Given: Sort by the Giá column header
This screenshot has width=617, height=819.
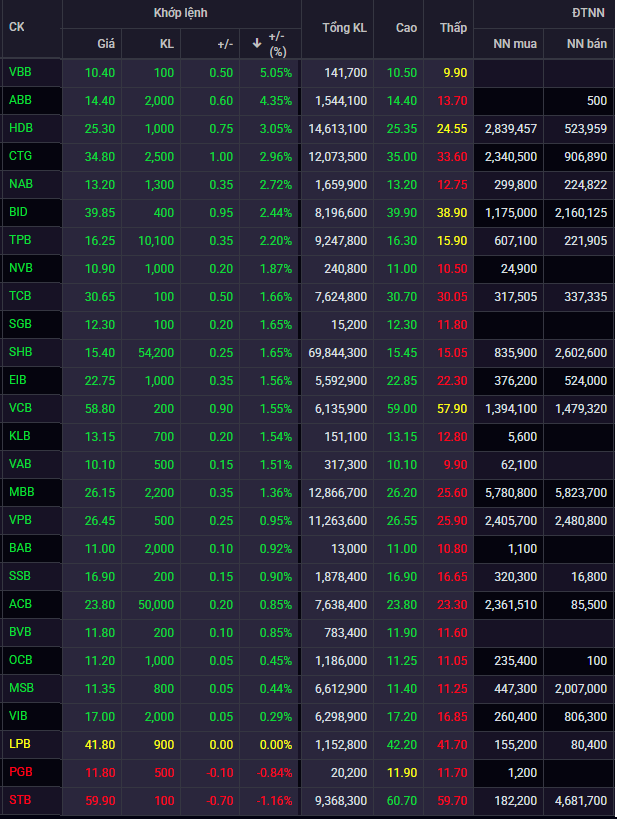Looking at the screenshot, I should [105, 44].
